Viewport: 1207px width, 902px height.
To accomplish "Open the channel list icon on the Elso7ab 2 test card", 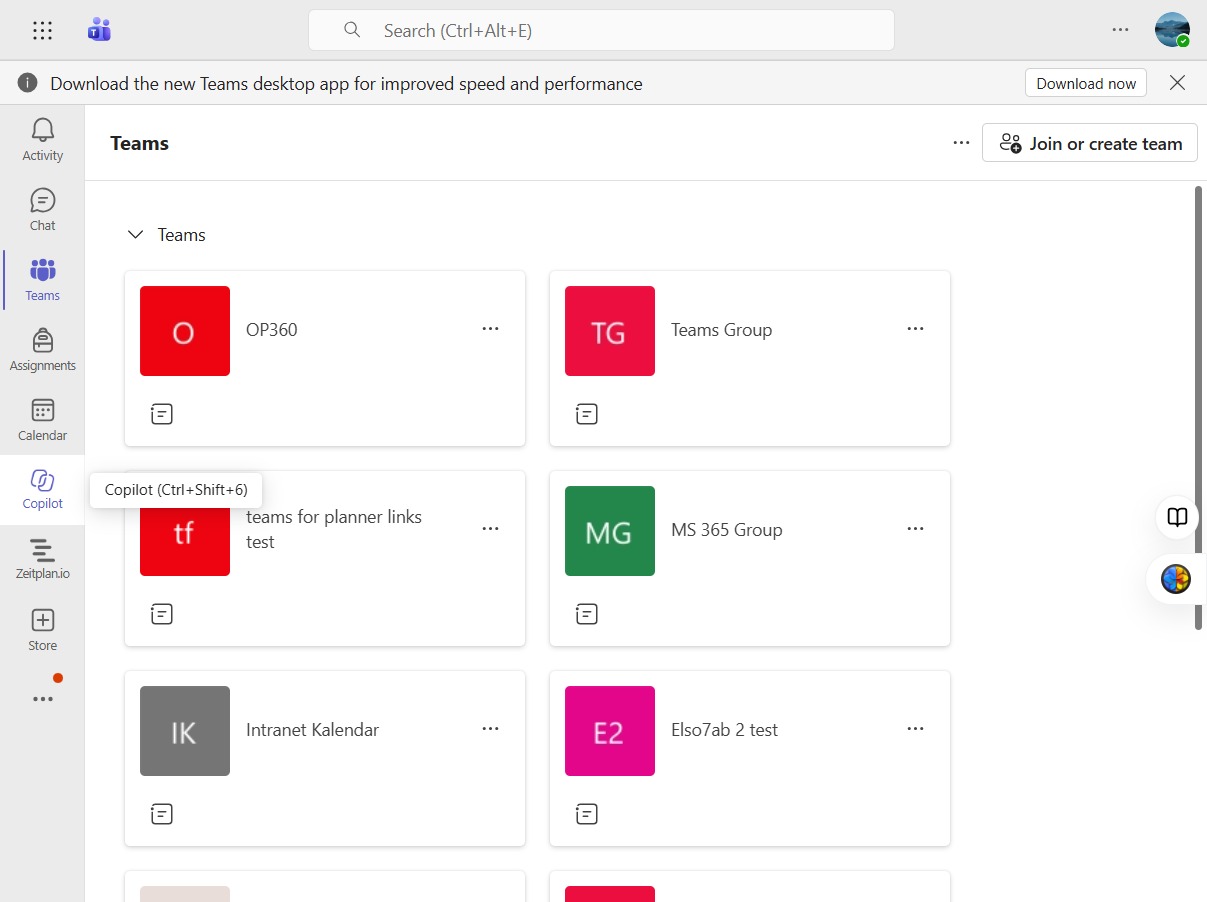I will pyautogui.click(x=587, y=814).
